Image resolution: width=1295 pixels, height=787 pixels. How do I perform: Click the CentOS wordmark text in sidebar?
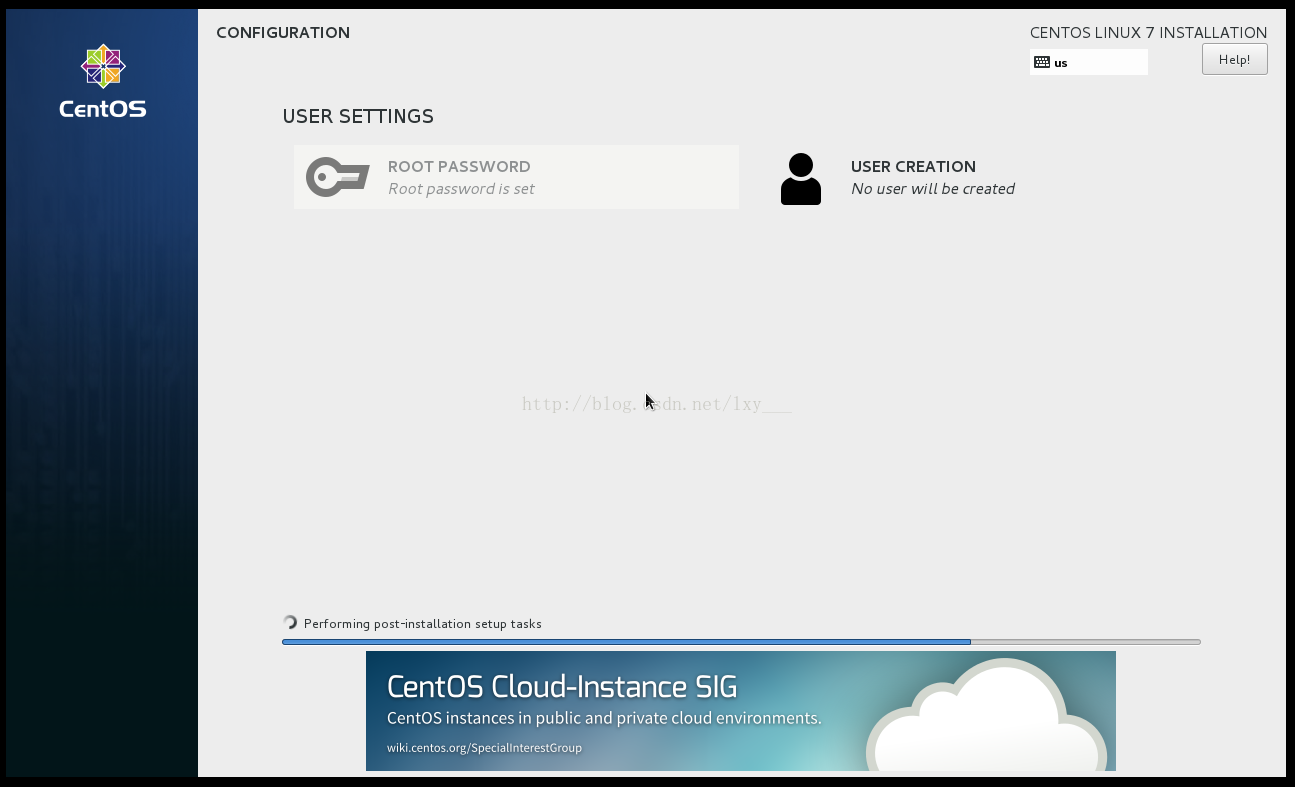tap(103, 109)
